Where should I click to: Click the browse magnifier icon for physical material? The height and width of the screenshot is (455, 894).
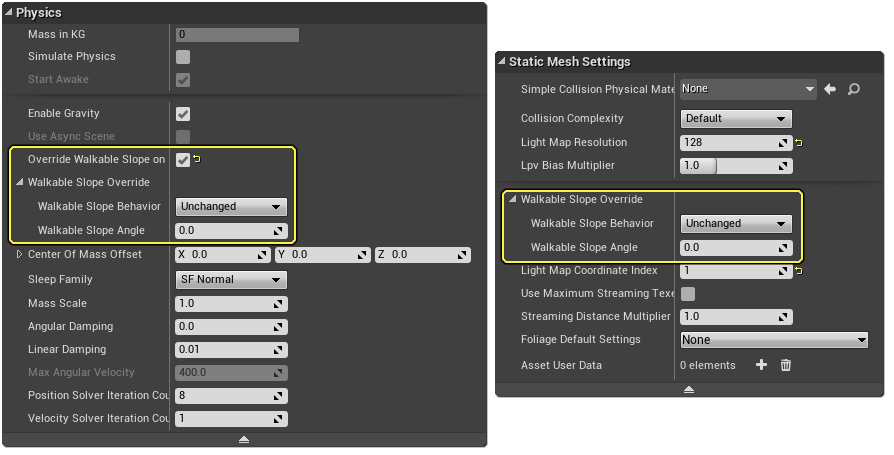pos(853,90)
